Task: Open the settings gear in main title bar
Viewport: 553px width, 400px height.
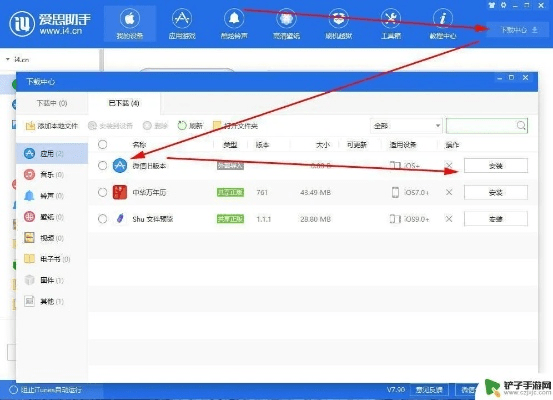Action: pos(504,5)
